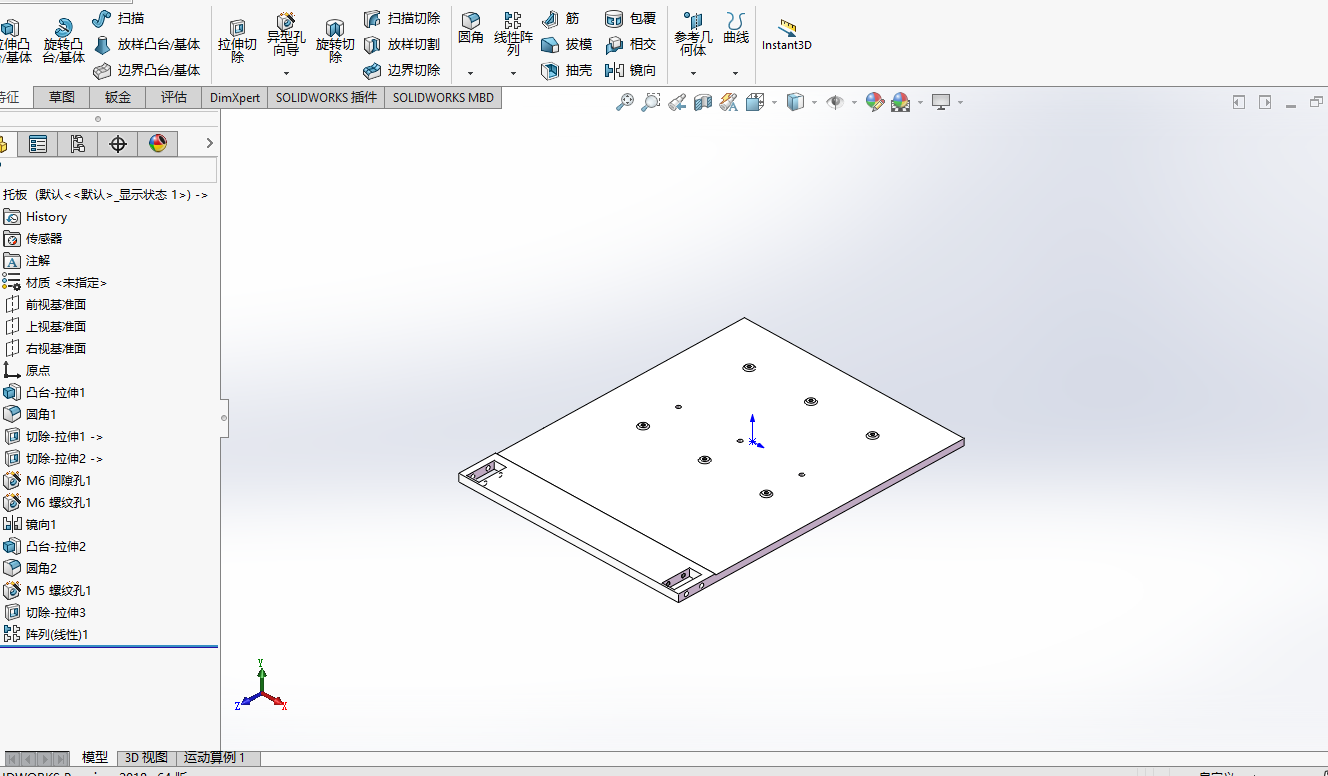1328x776 pixels.
Task: Open the Apply Scene dropdown arrow
Action: coord(919,102)
